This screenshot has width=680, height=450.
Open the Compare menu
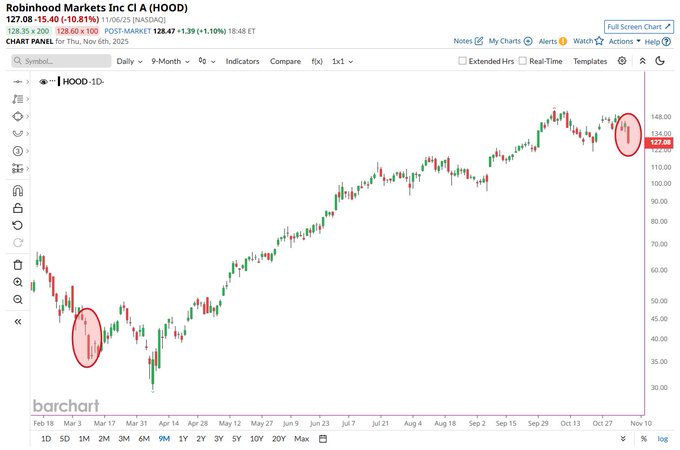point(285,61)
